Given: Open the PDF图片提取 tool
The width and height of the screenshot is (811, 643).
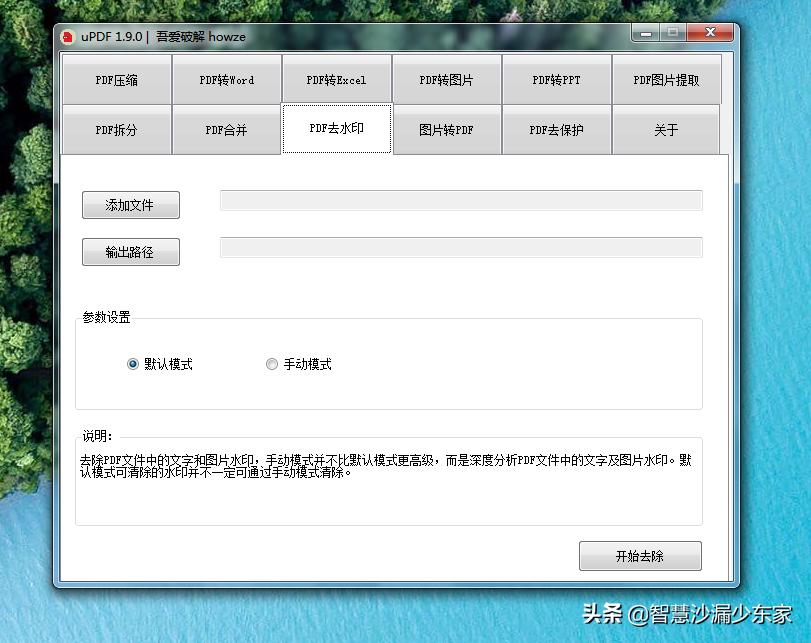Looking at the screenshot, I should click(x=666, y=79).
